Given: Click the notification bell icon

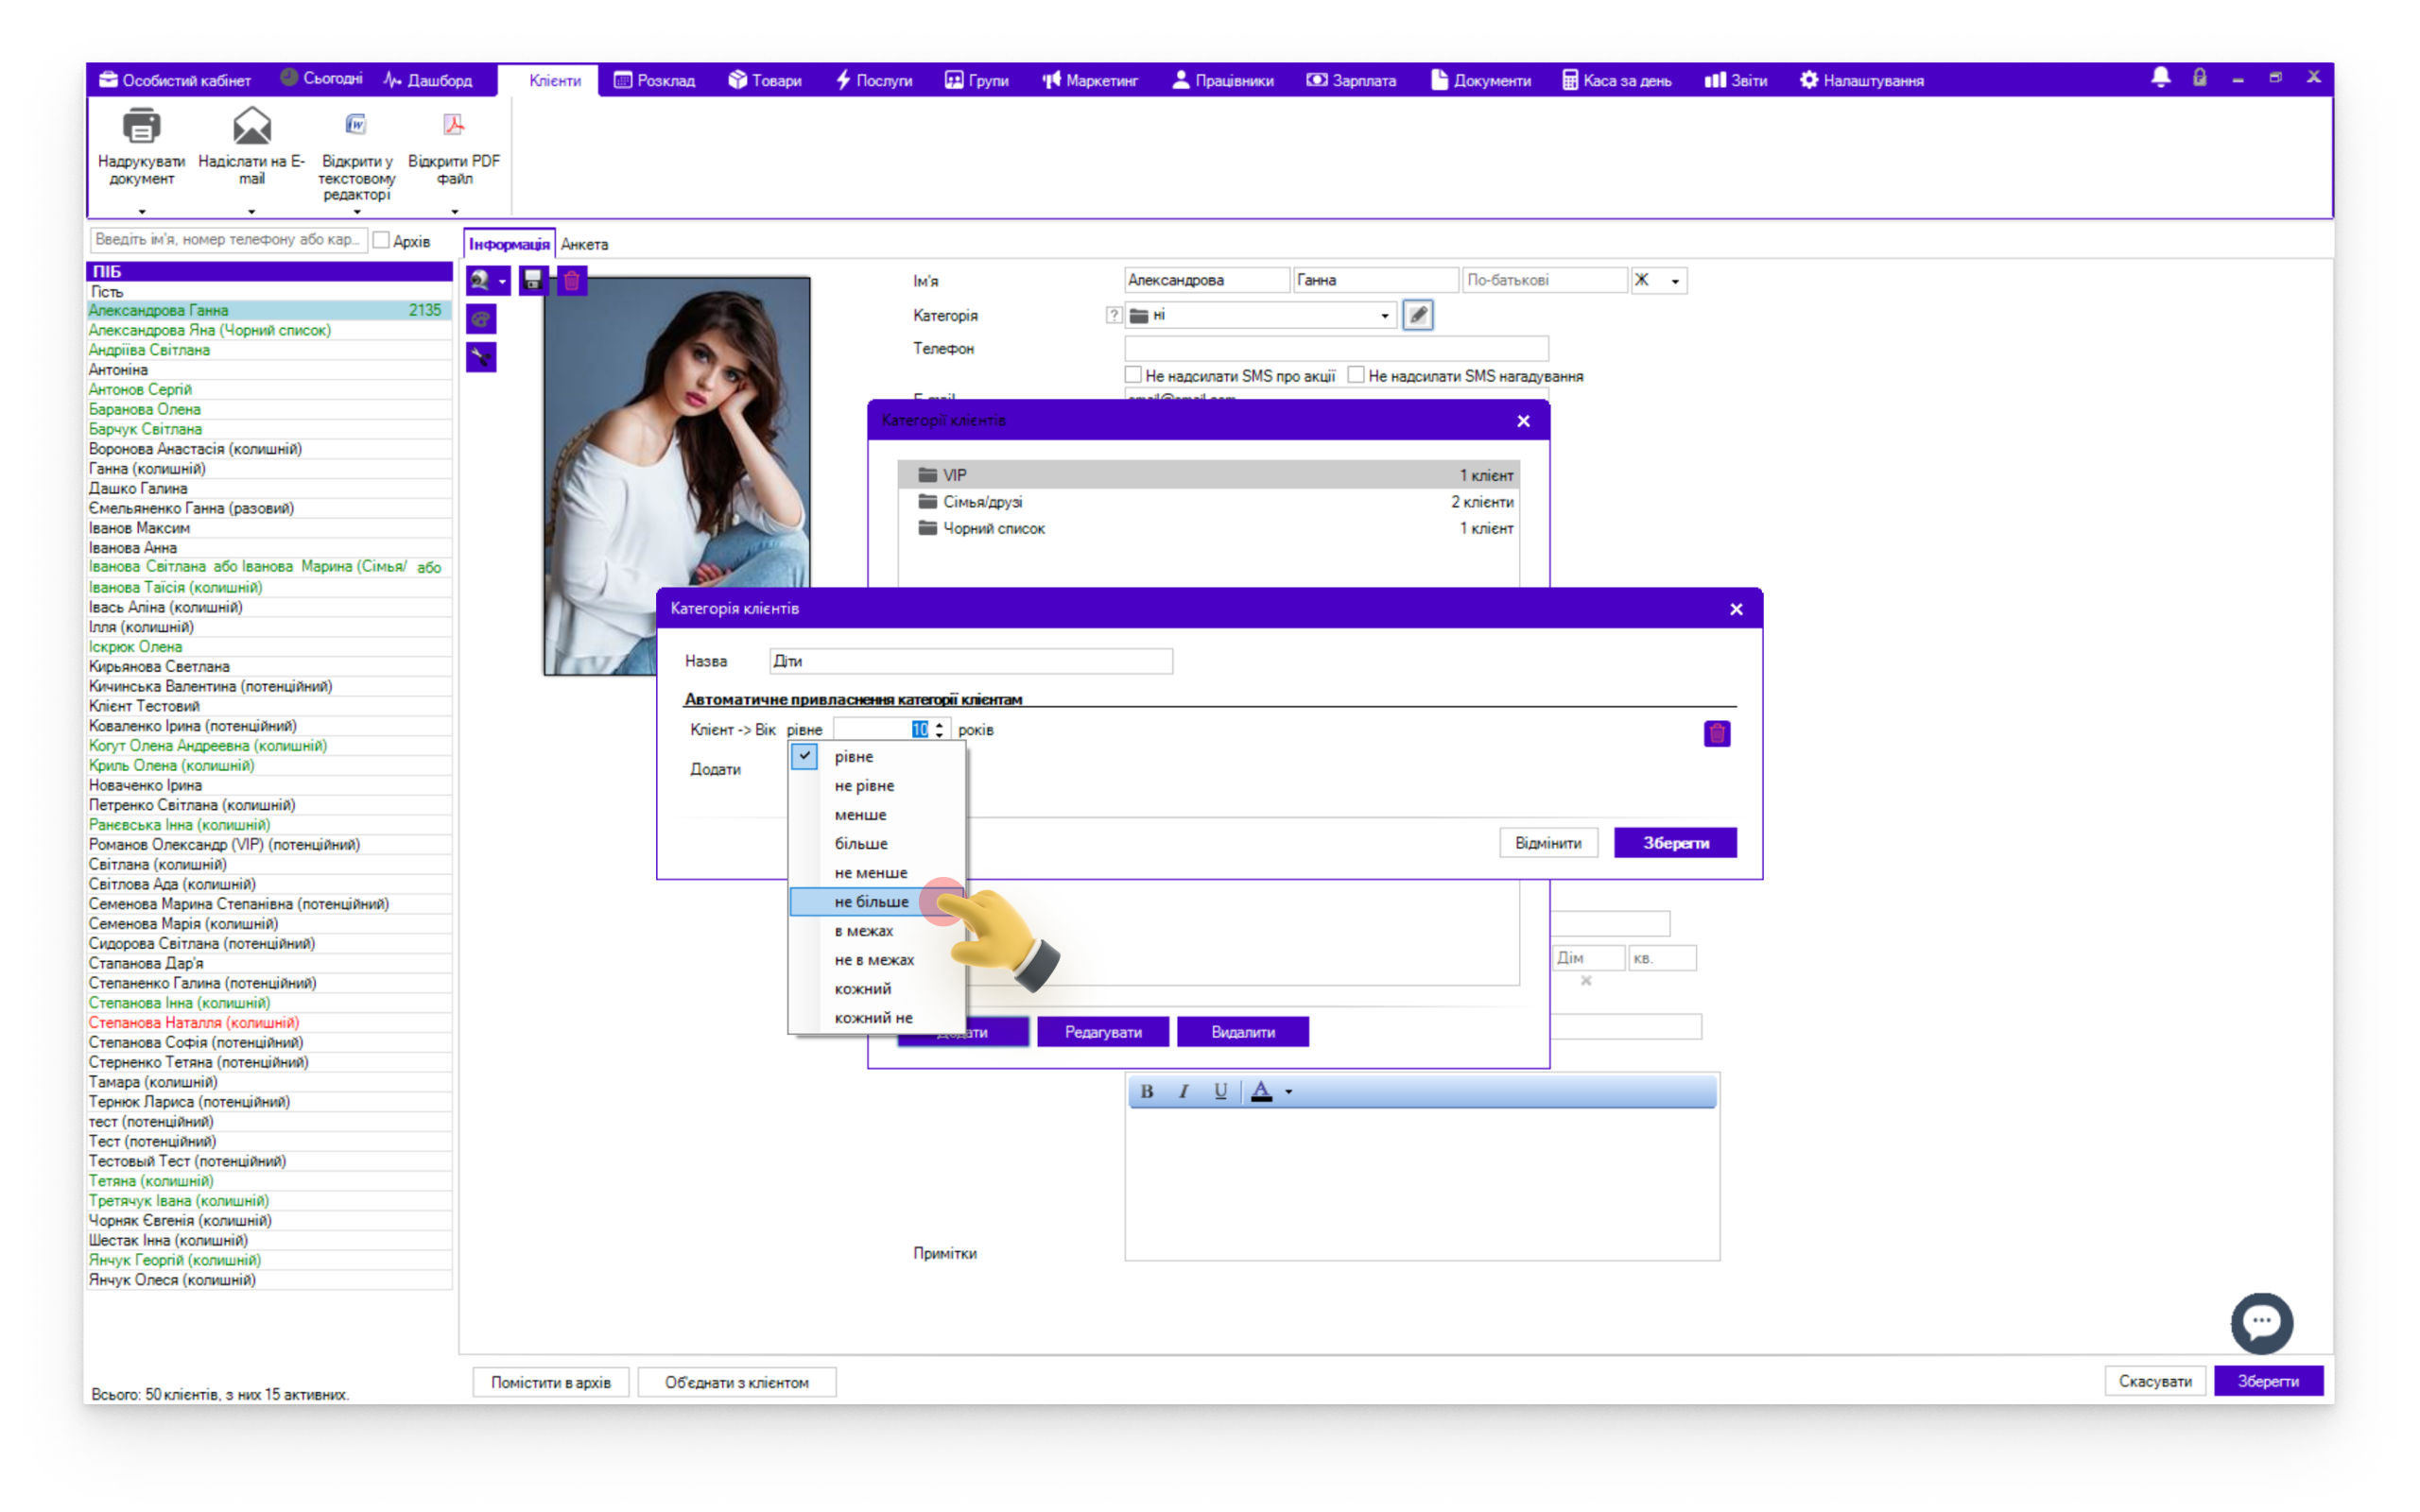Looking at the screenshot, I should [x=2160, y=78].
